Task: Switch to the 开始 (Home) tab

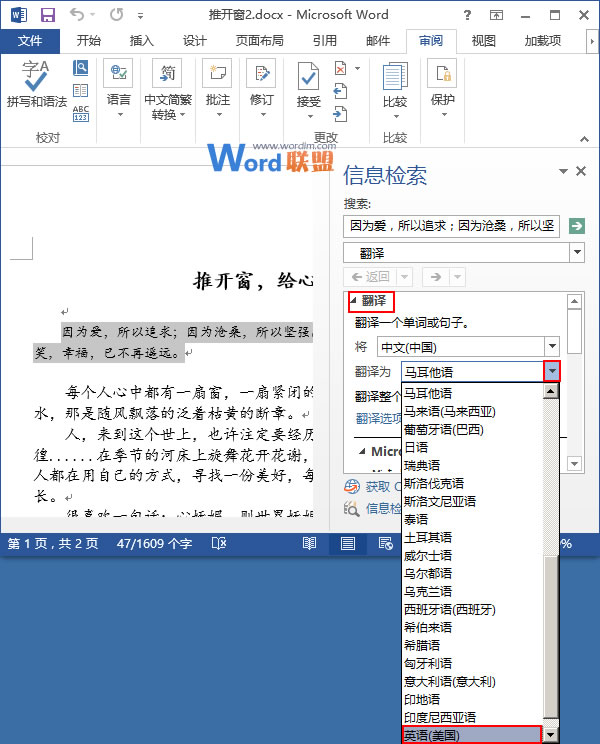Action: [89, 41]
